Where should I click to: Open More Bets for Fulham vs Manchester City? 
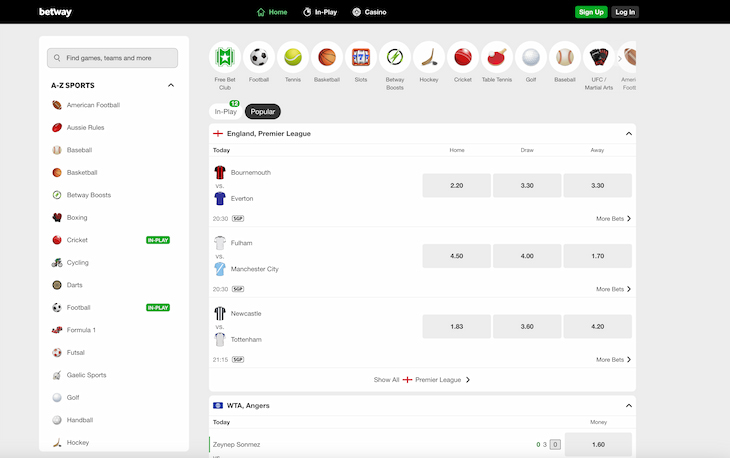pyautogui.click(x=613, y=289)
